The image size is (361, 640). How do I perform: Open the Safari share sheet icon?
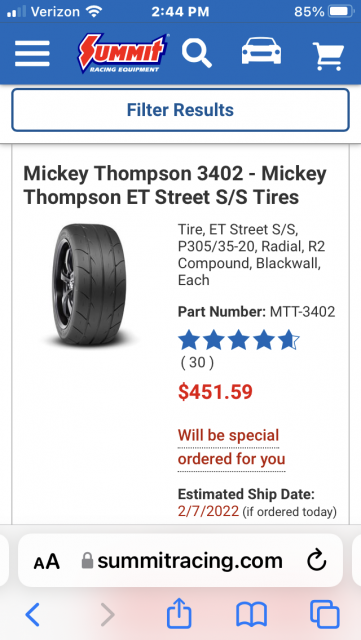pos(179,614)
